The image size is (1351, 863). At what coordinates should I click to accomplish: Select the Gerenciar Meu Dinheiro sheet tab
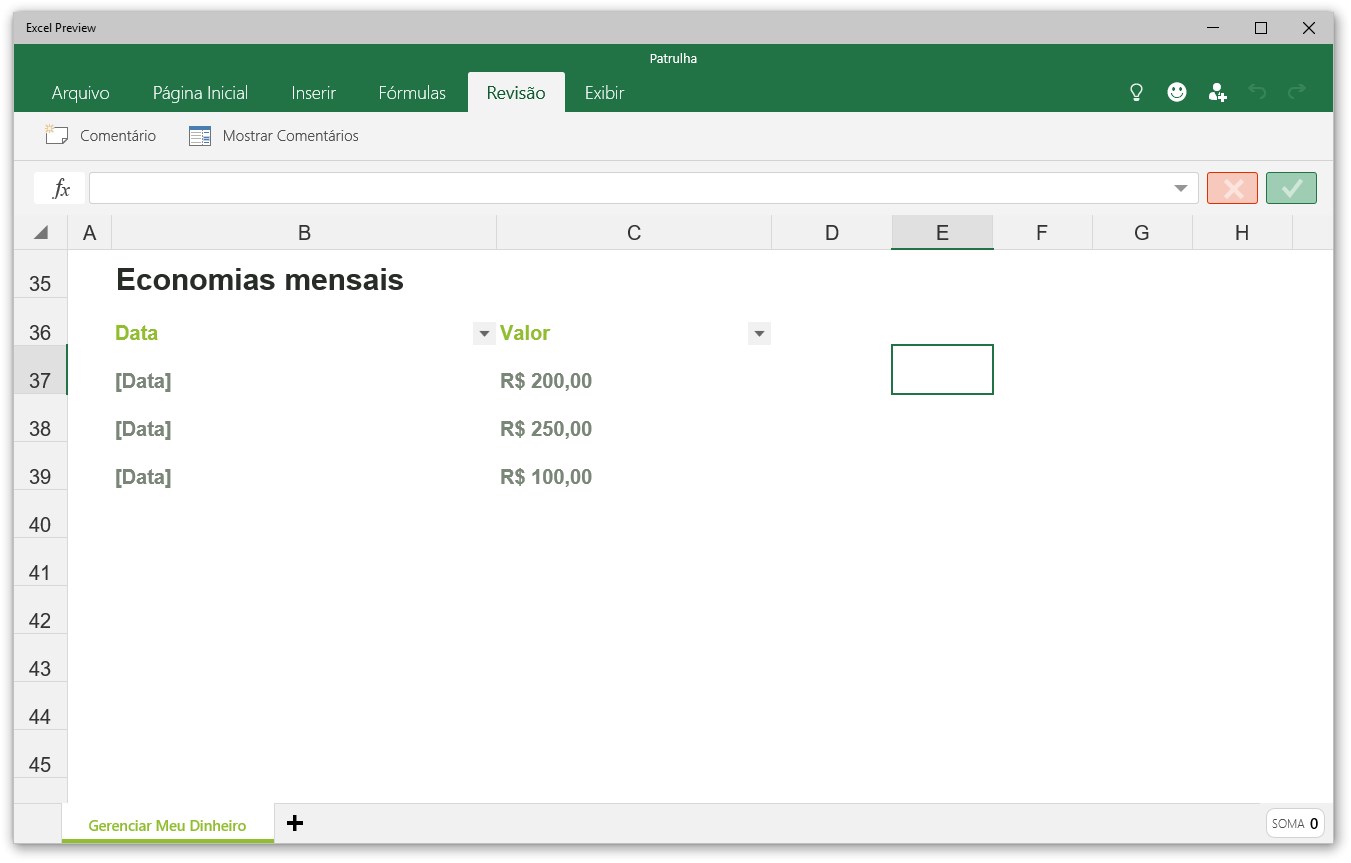[x=167, y=825]
